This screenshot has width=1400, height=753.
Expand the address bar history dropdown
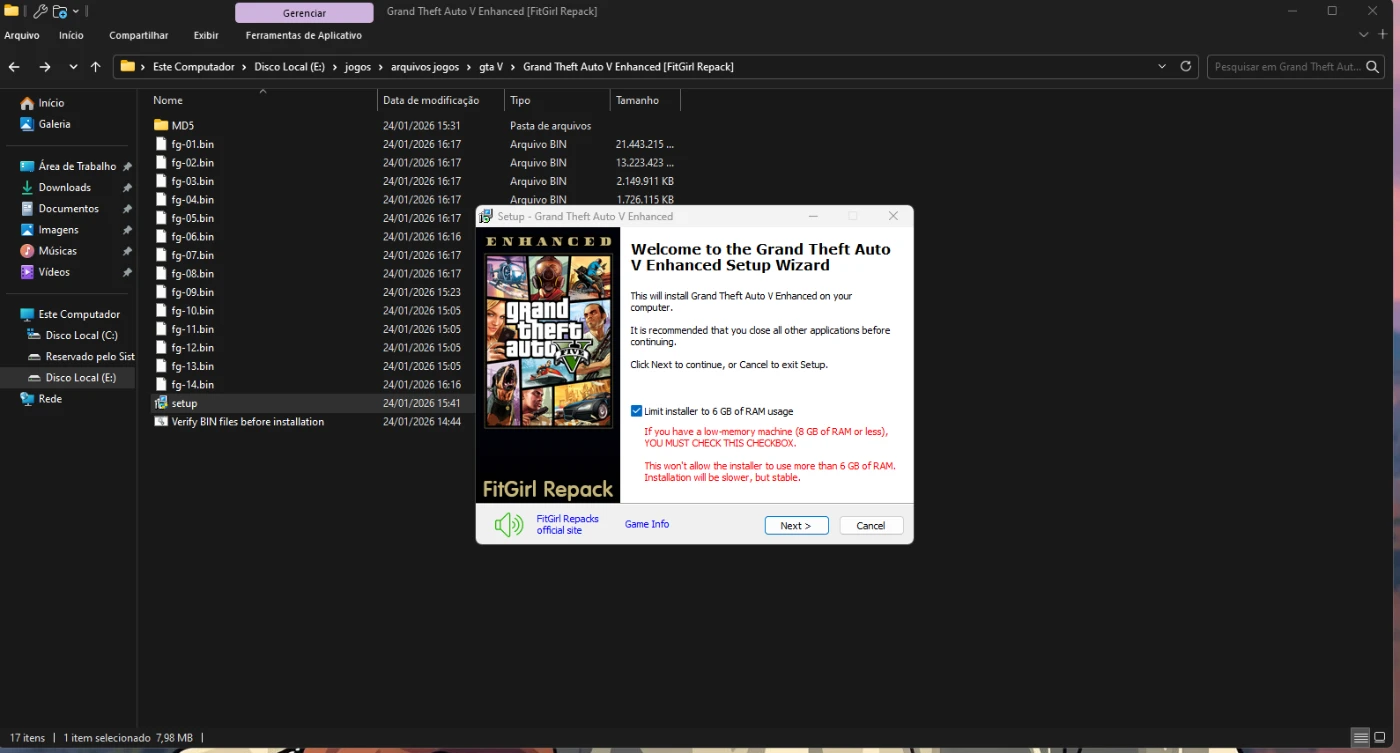tap(1161, 67)
